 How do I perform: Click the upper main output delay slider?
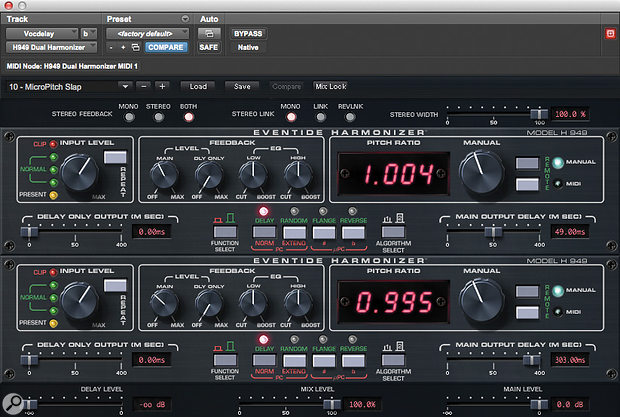[493, 232]
